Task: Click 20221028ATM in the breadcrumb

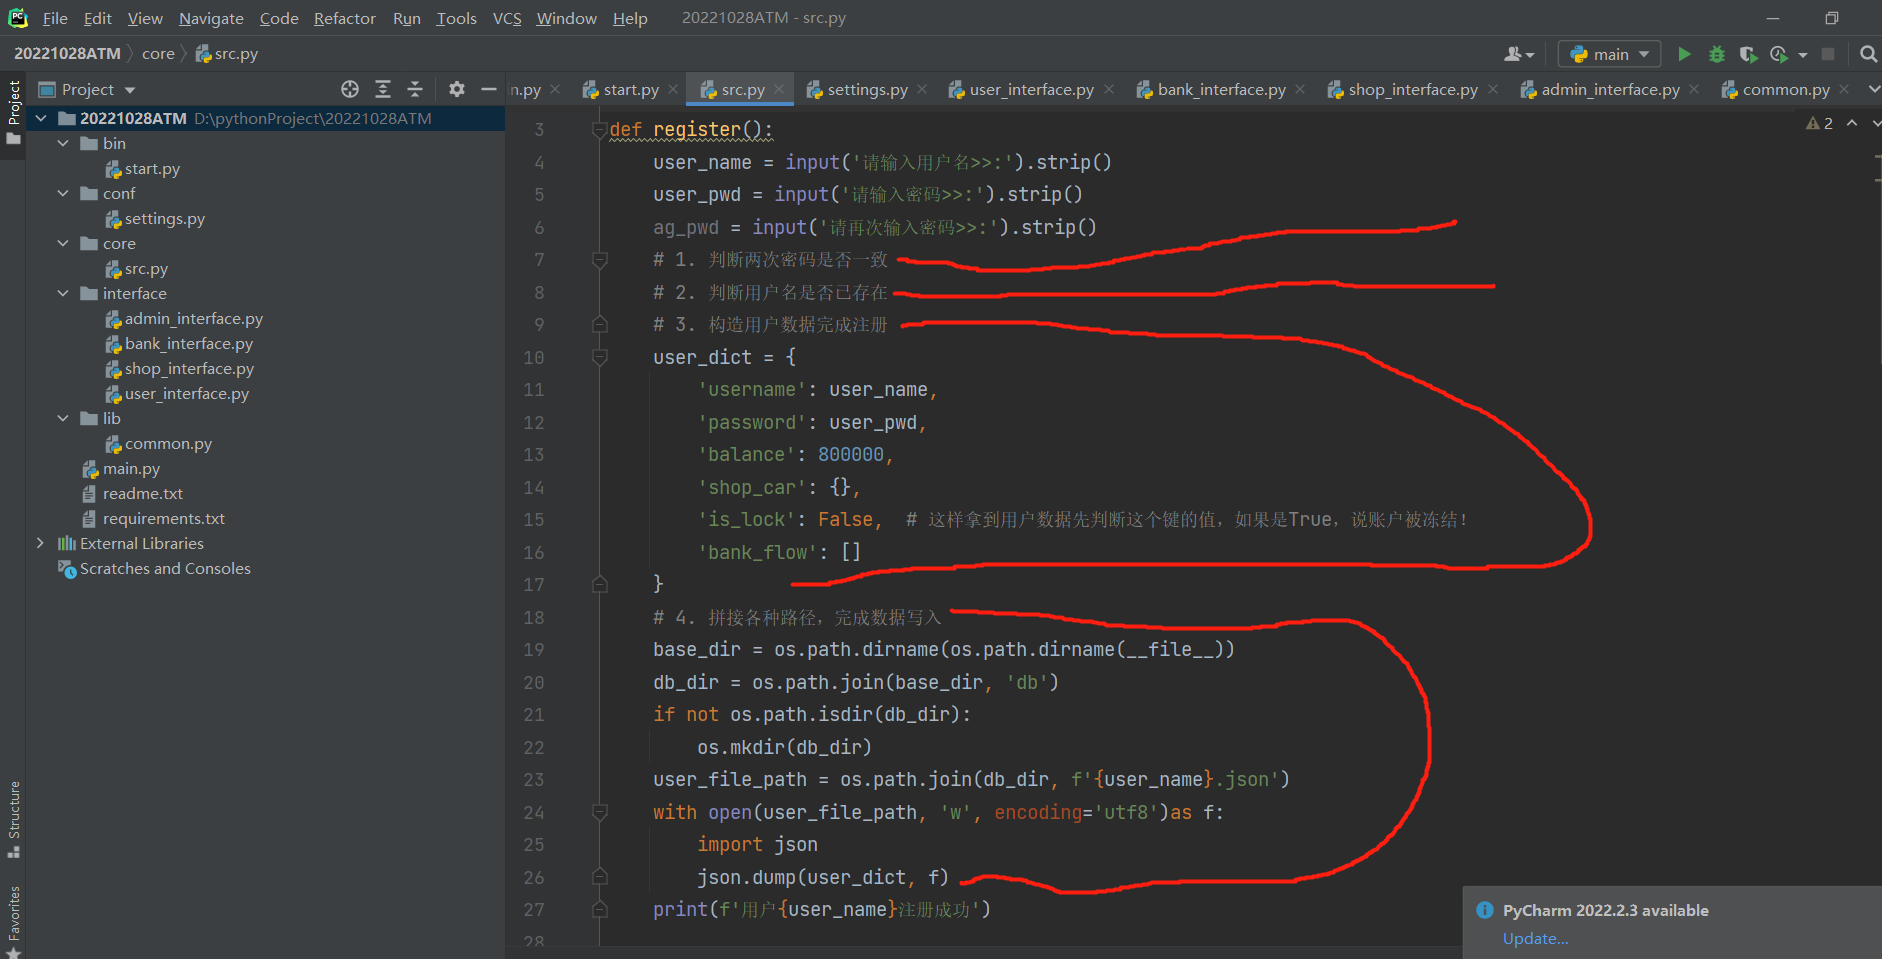Action: pyautogui.click(x=67, y=53)
